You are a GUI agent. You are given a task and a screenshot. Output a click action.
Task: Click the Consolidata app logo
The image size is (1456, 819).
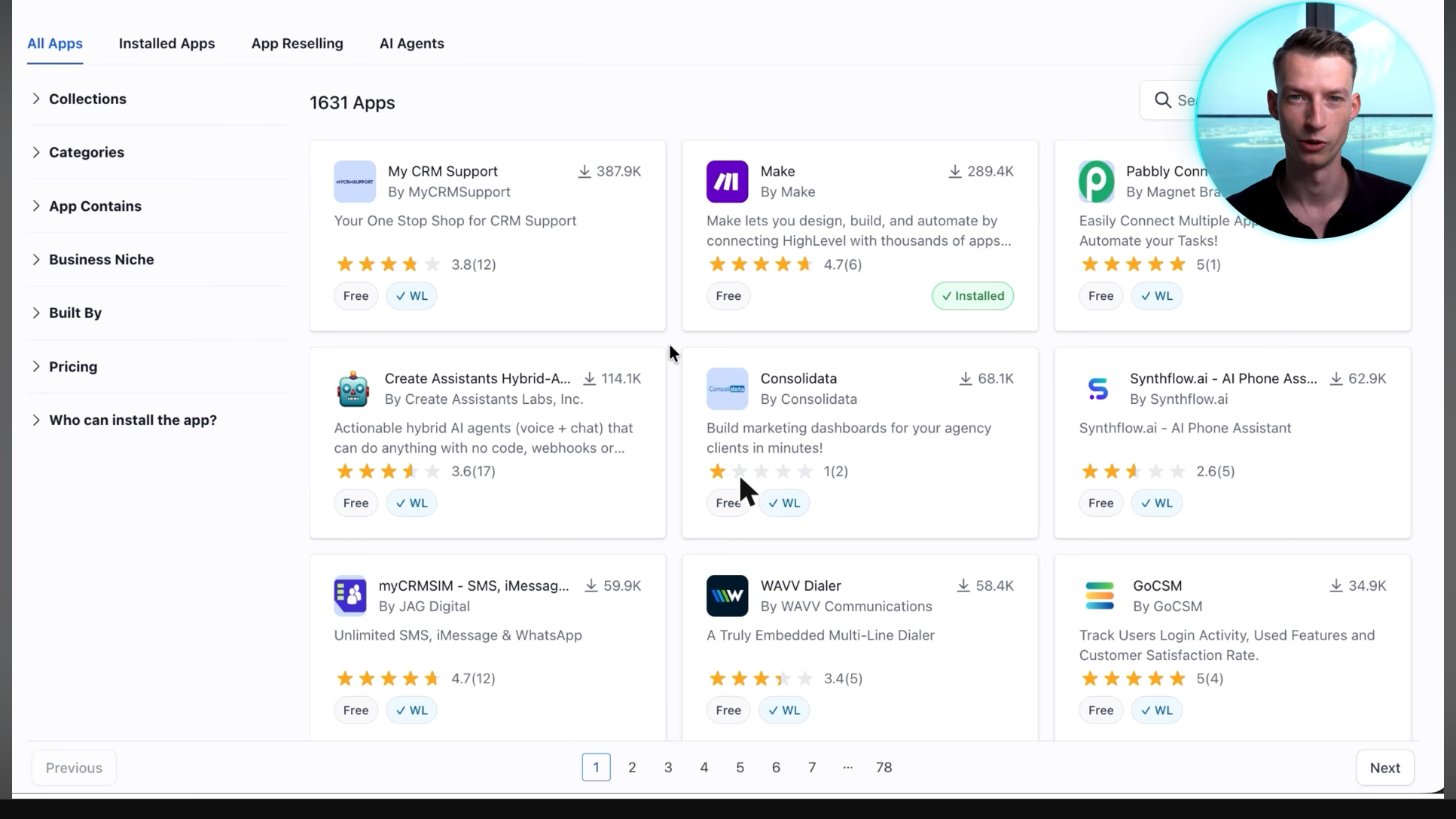click(x=727, y=389)
